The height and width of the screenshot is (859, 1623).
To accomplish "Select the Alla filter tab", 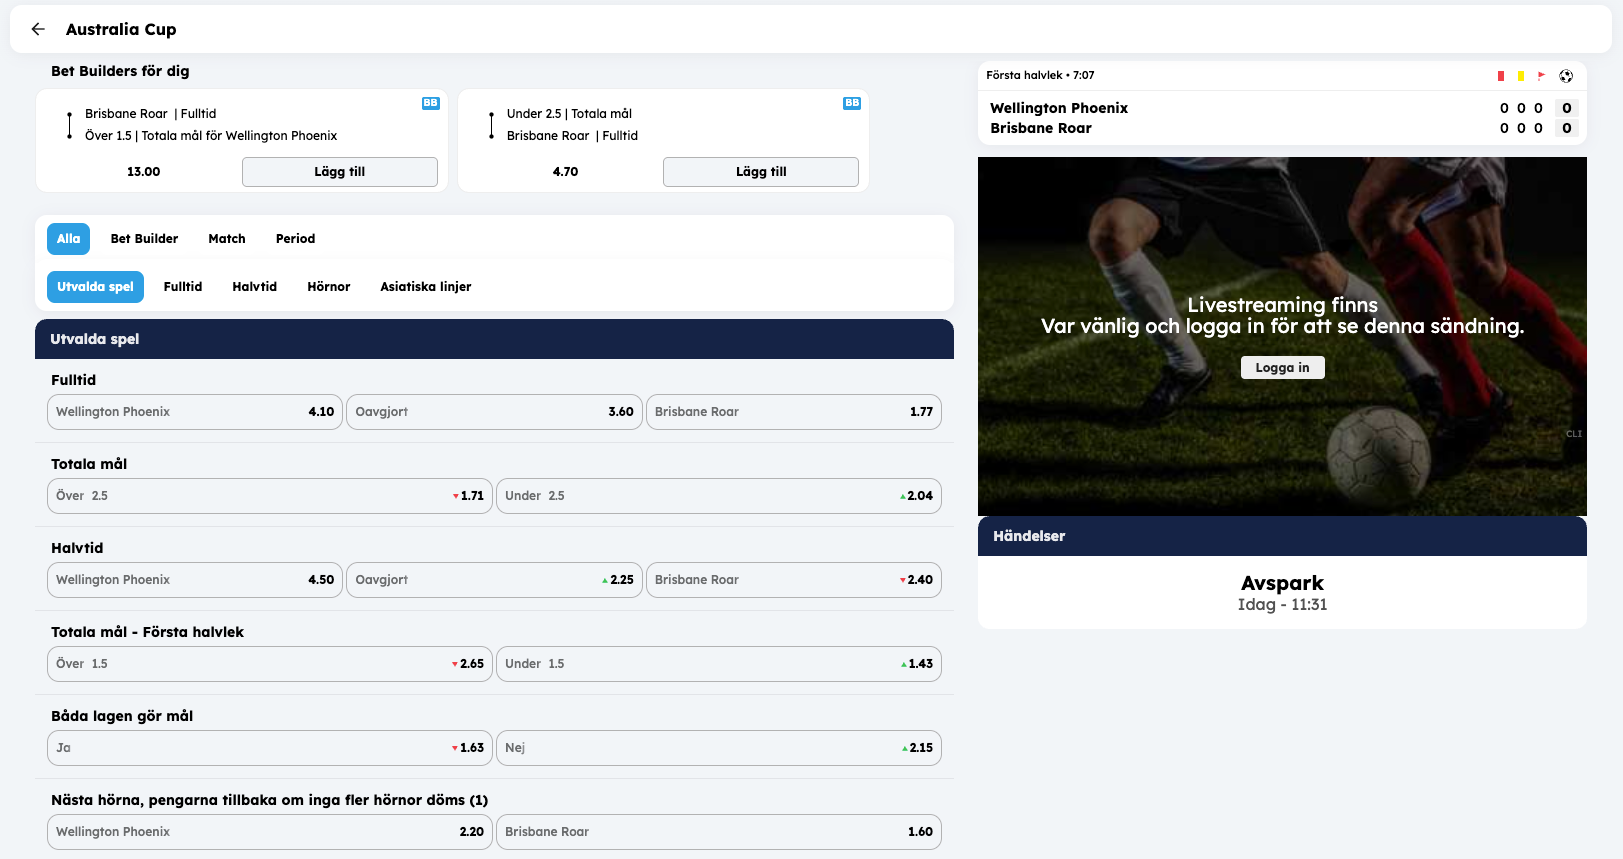I will [68, 239].
